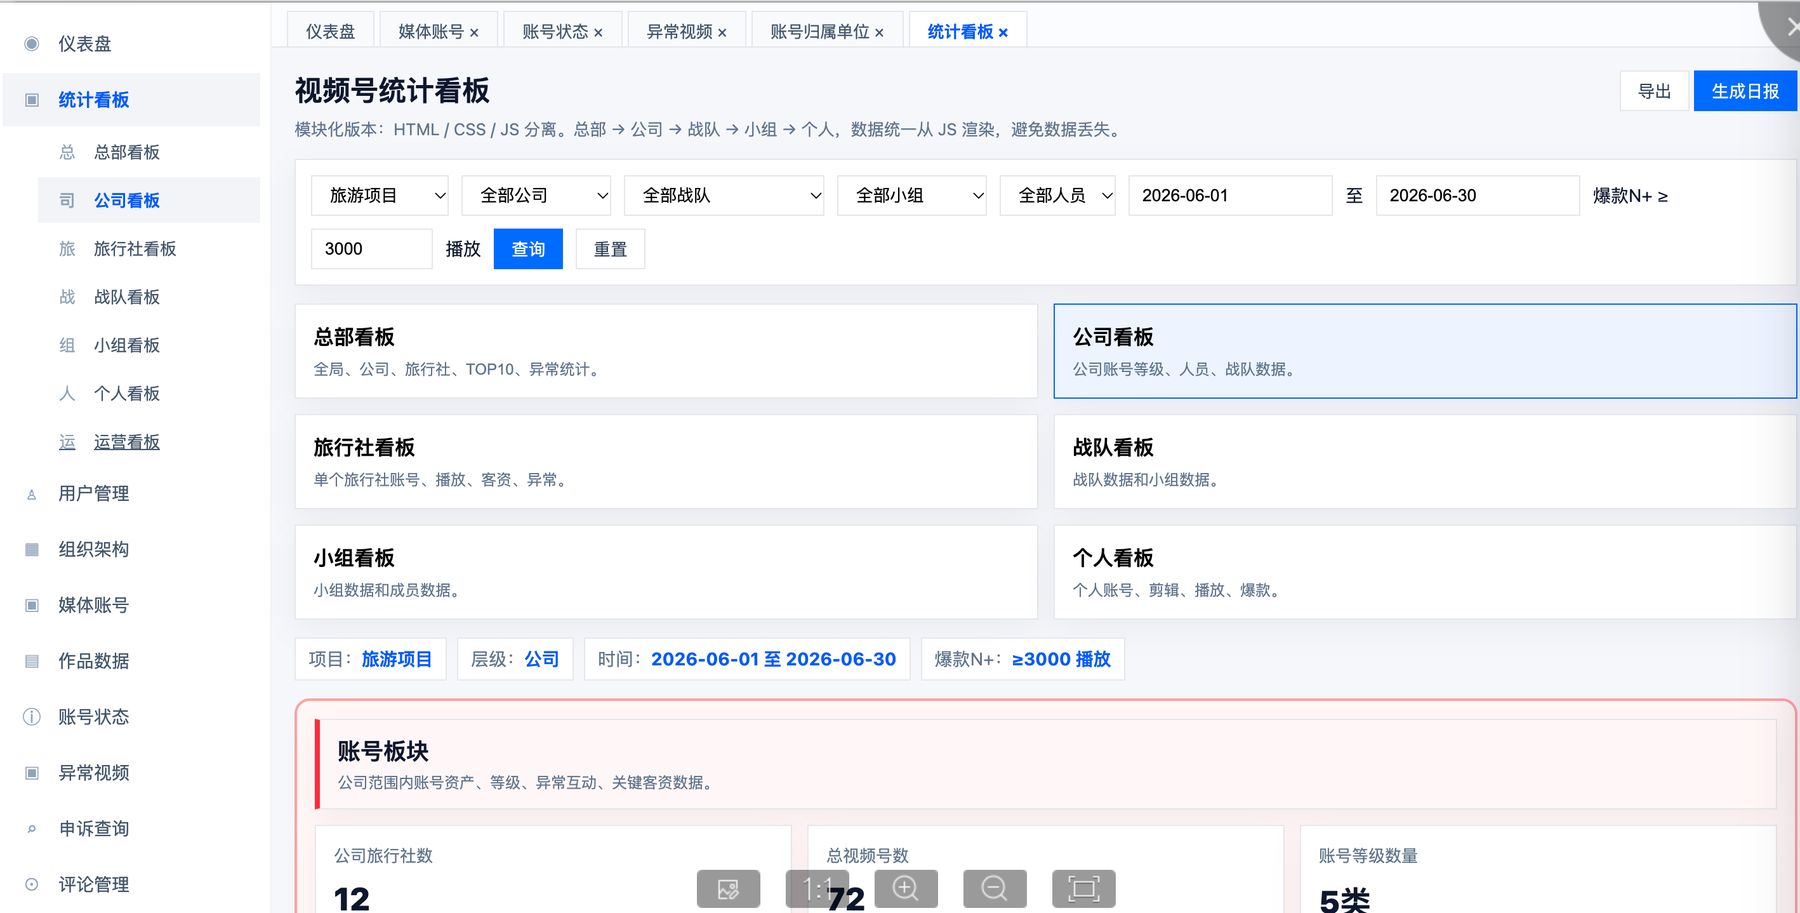Screen dimensions: 1800x913
Task: Select the 公司看板 card
Action: tap(1425, 351)
